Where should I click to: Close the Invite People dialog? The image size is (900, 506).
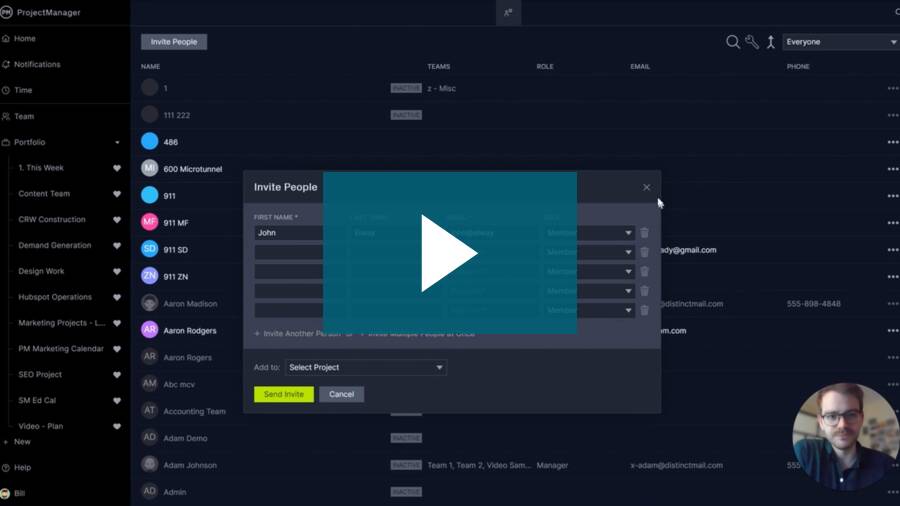coord(646,188)
